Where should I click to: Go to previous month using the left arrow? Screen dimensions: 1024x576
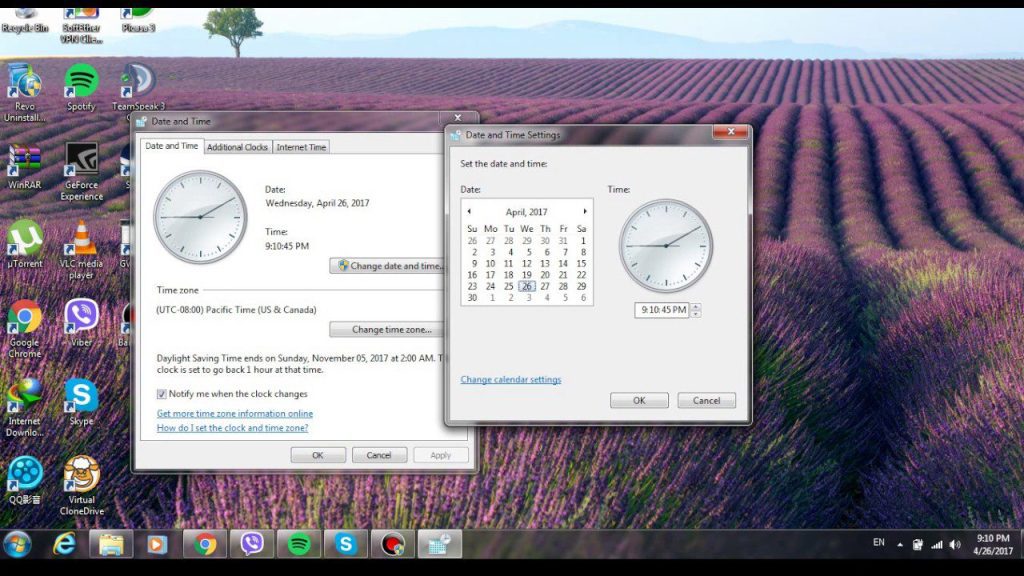pyautogui.click(x=469, y=211)
